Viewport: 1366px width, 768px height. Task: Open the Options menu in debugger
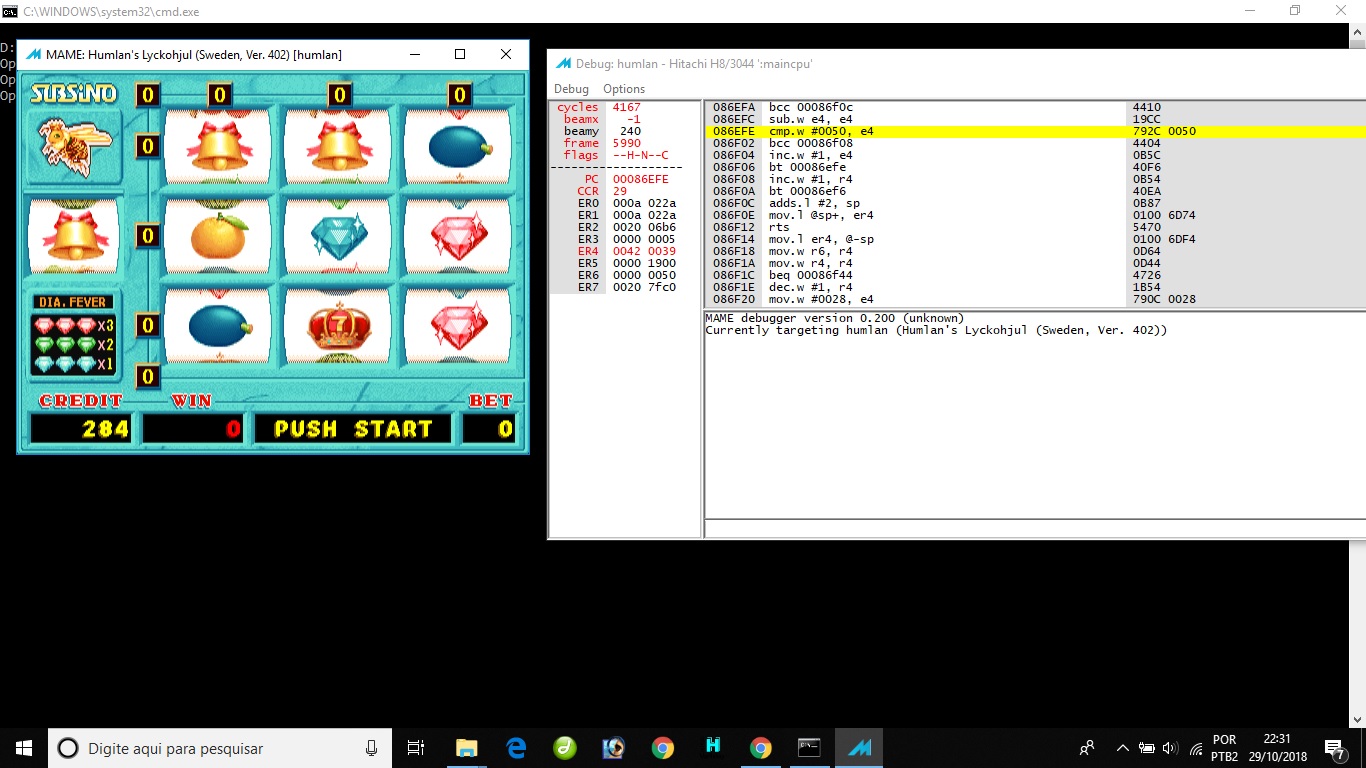click(624, 89)
